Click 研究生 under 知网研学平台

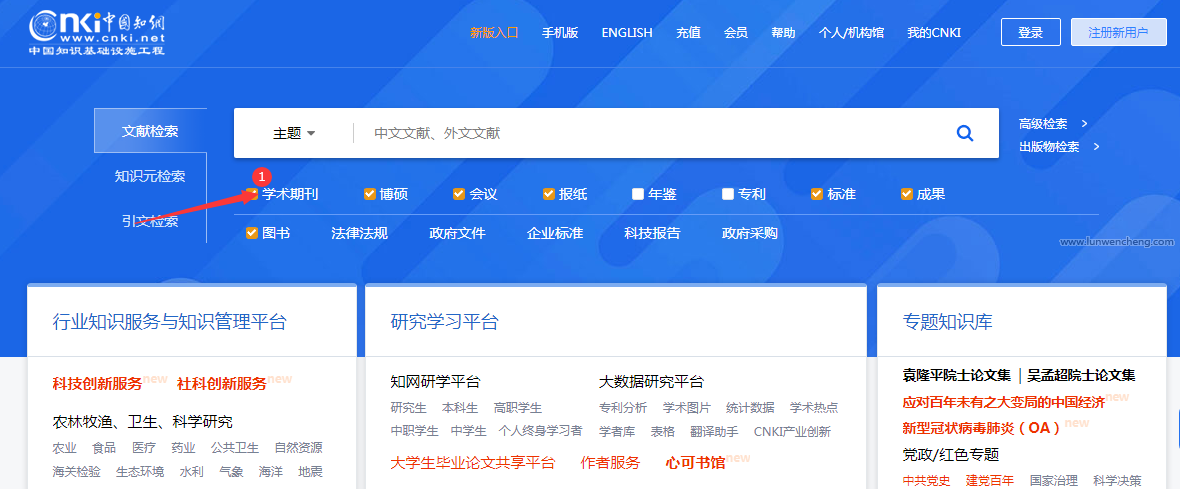[x=409, y=408]
